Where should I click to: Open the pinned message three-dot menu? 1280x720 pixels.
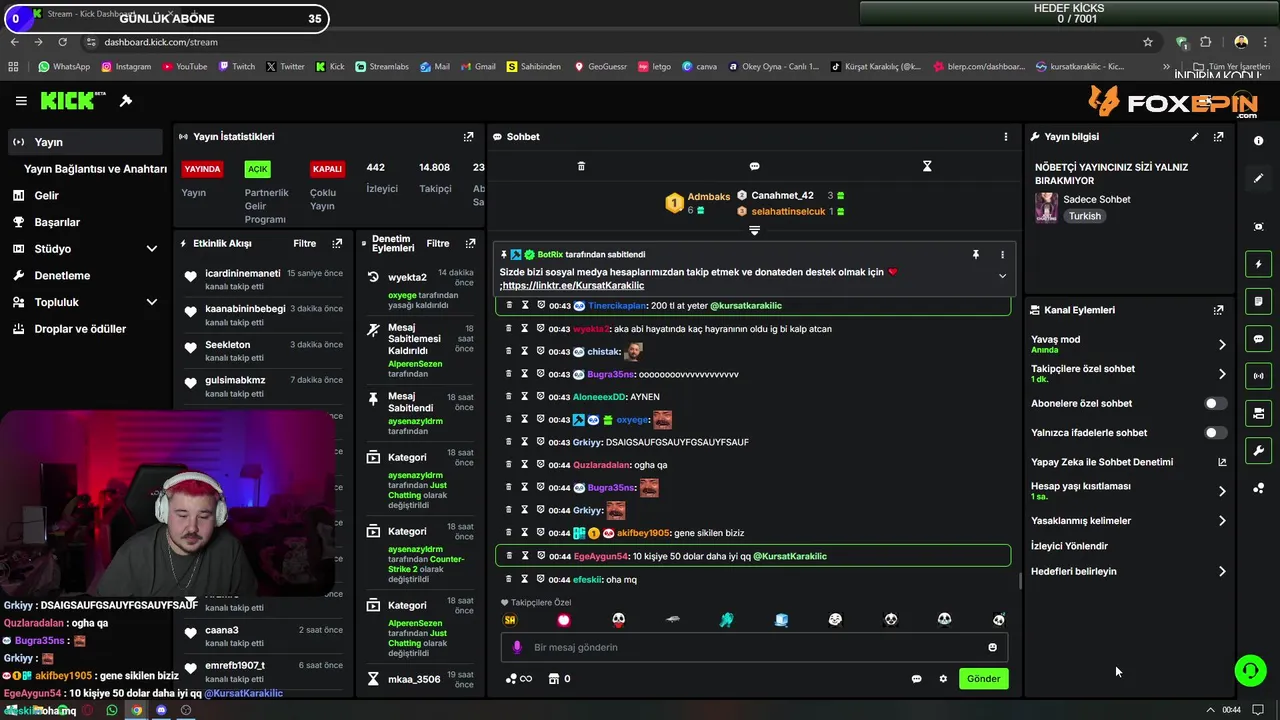(1002, 255)
